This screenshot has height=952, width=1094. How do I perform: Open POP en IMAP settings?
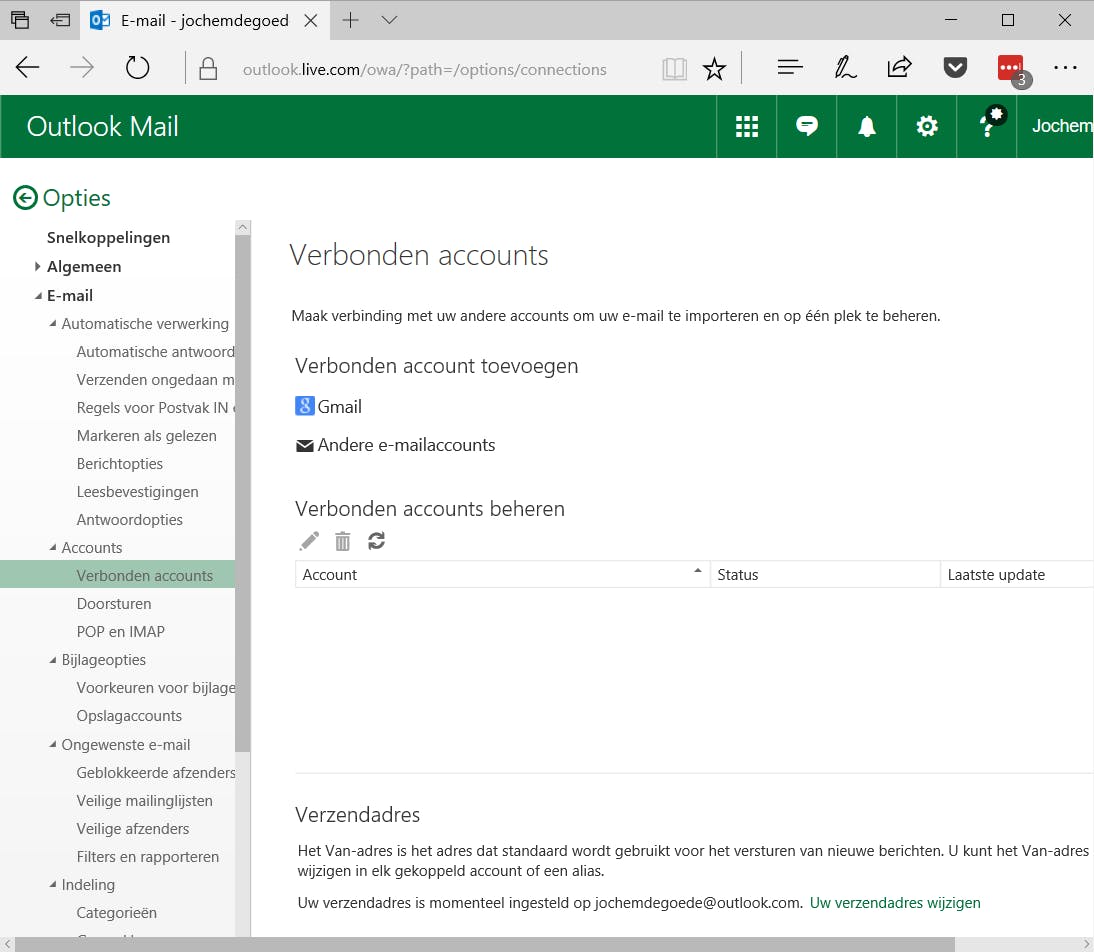point(121,632)
